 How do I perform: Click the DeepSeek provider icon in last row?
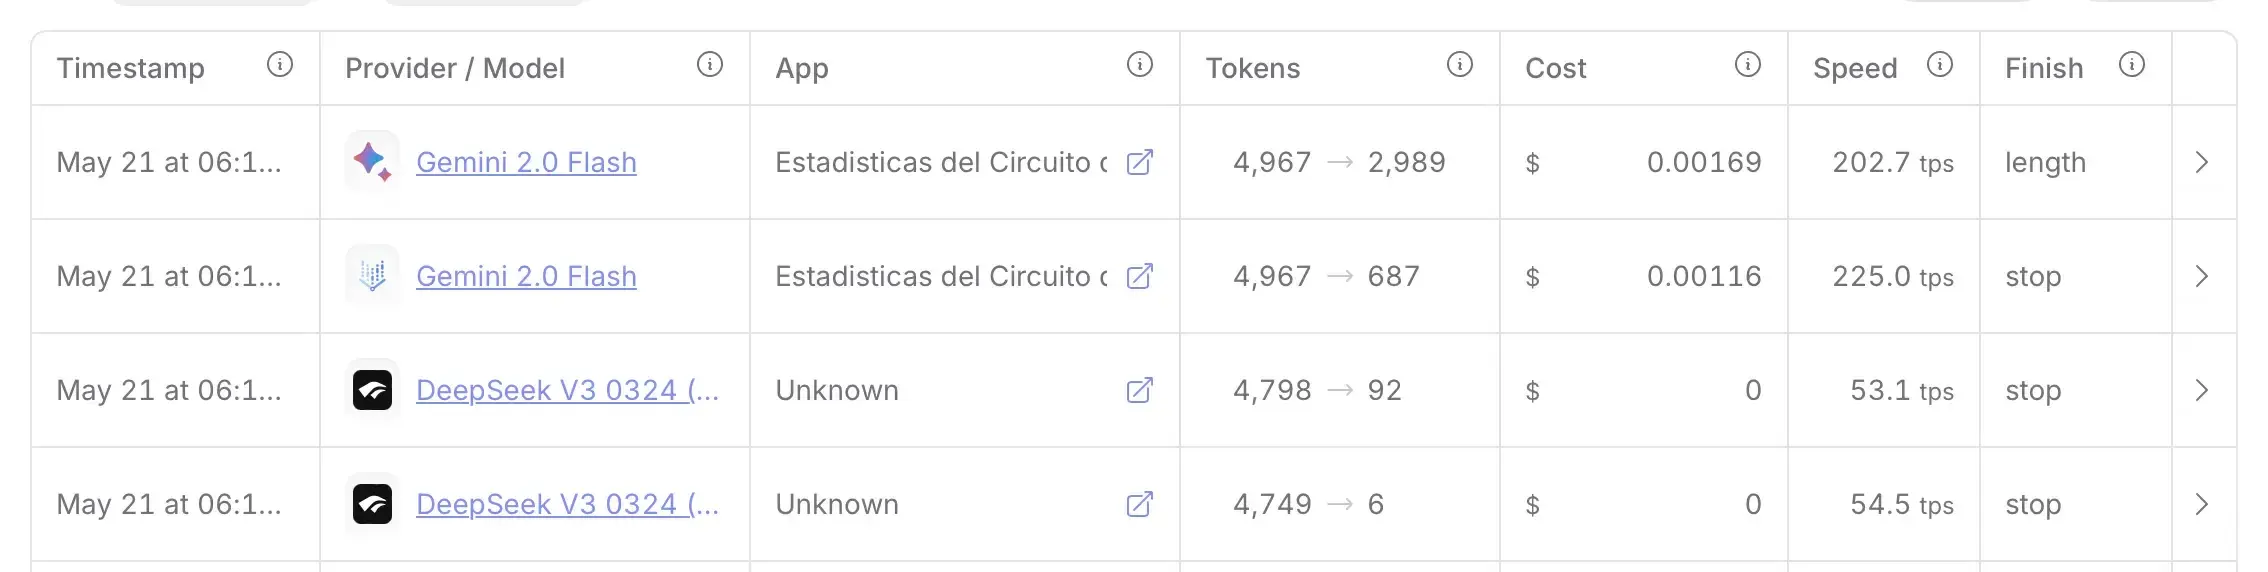(372, 504)
